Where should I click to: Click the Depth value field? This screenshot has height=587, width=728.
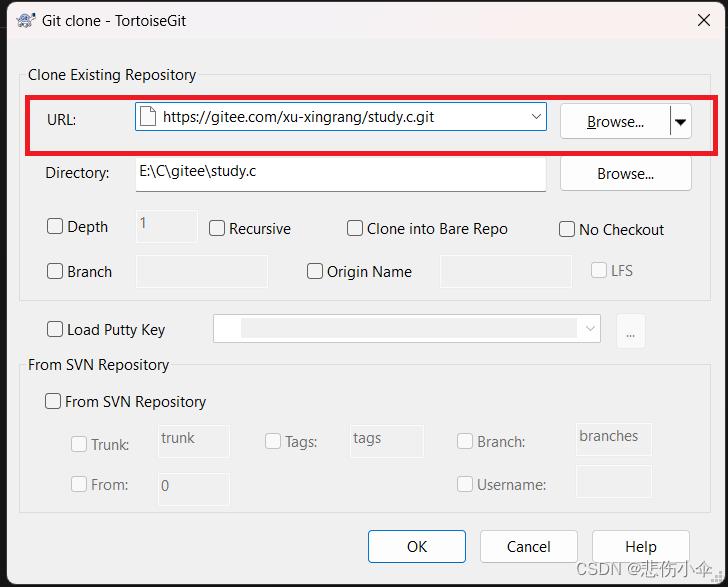(167, 227)
